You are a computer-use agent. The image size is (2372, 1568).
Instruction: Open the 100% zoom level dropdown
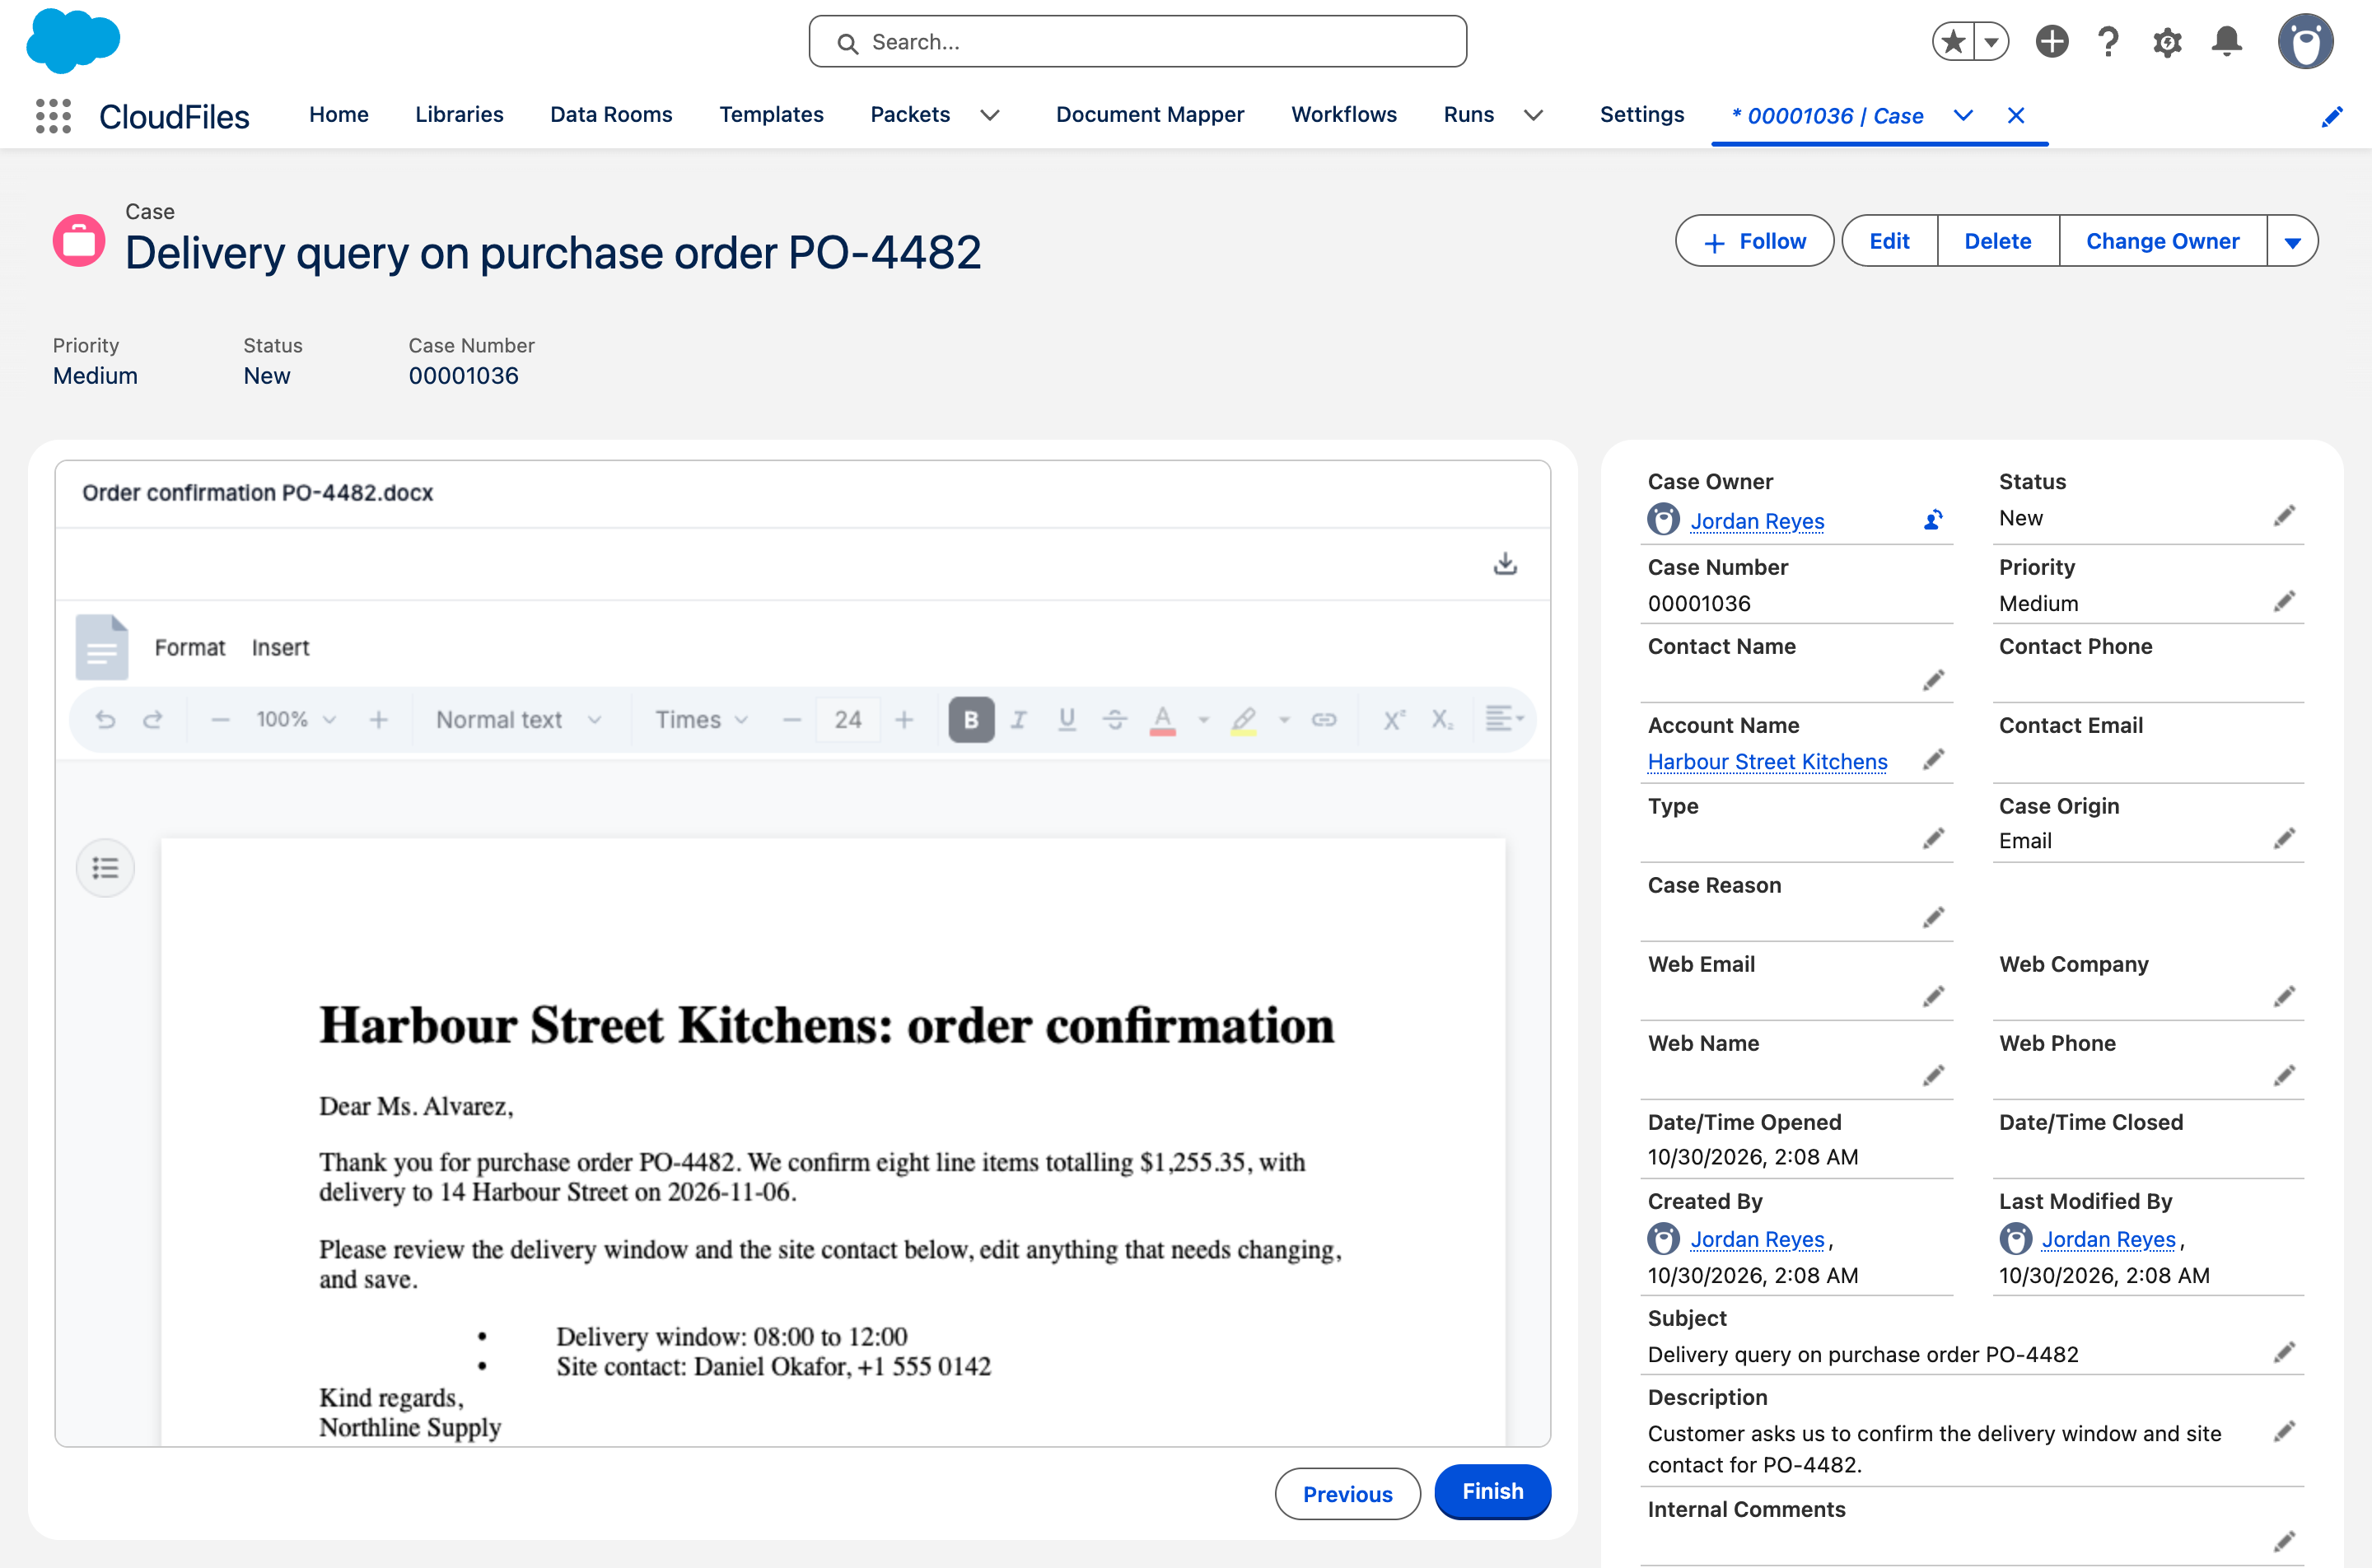(296, 720)
